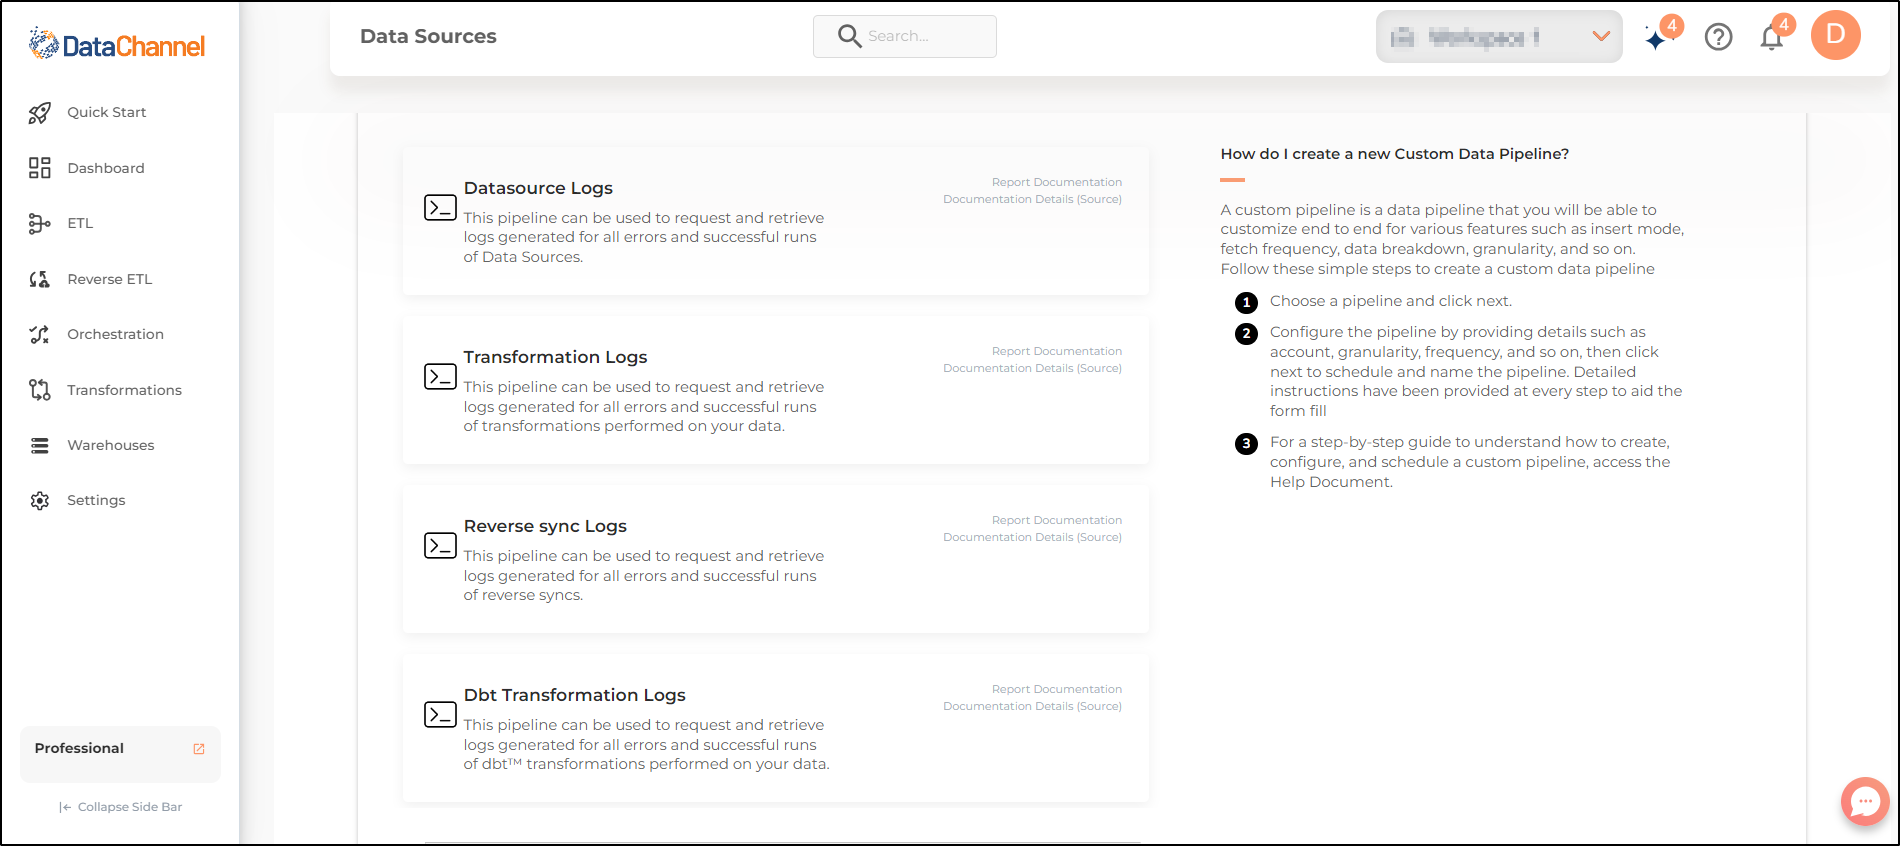This screenshot has height=846, width=1900.
Task: Click the Transformation Logs terminal icon
Action: 440,376
